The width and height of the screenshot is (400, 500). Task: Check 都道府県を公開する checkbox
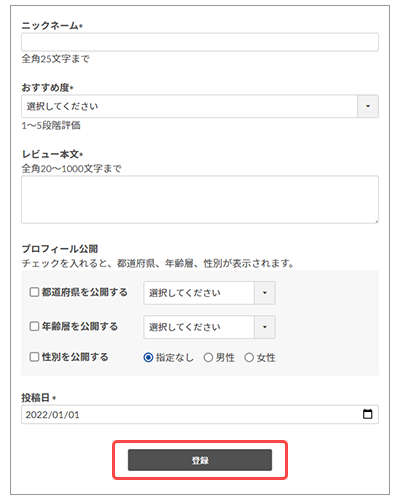coord(34,292)
